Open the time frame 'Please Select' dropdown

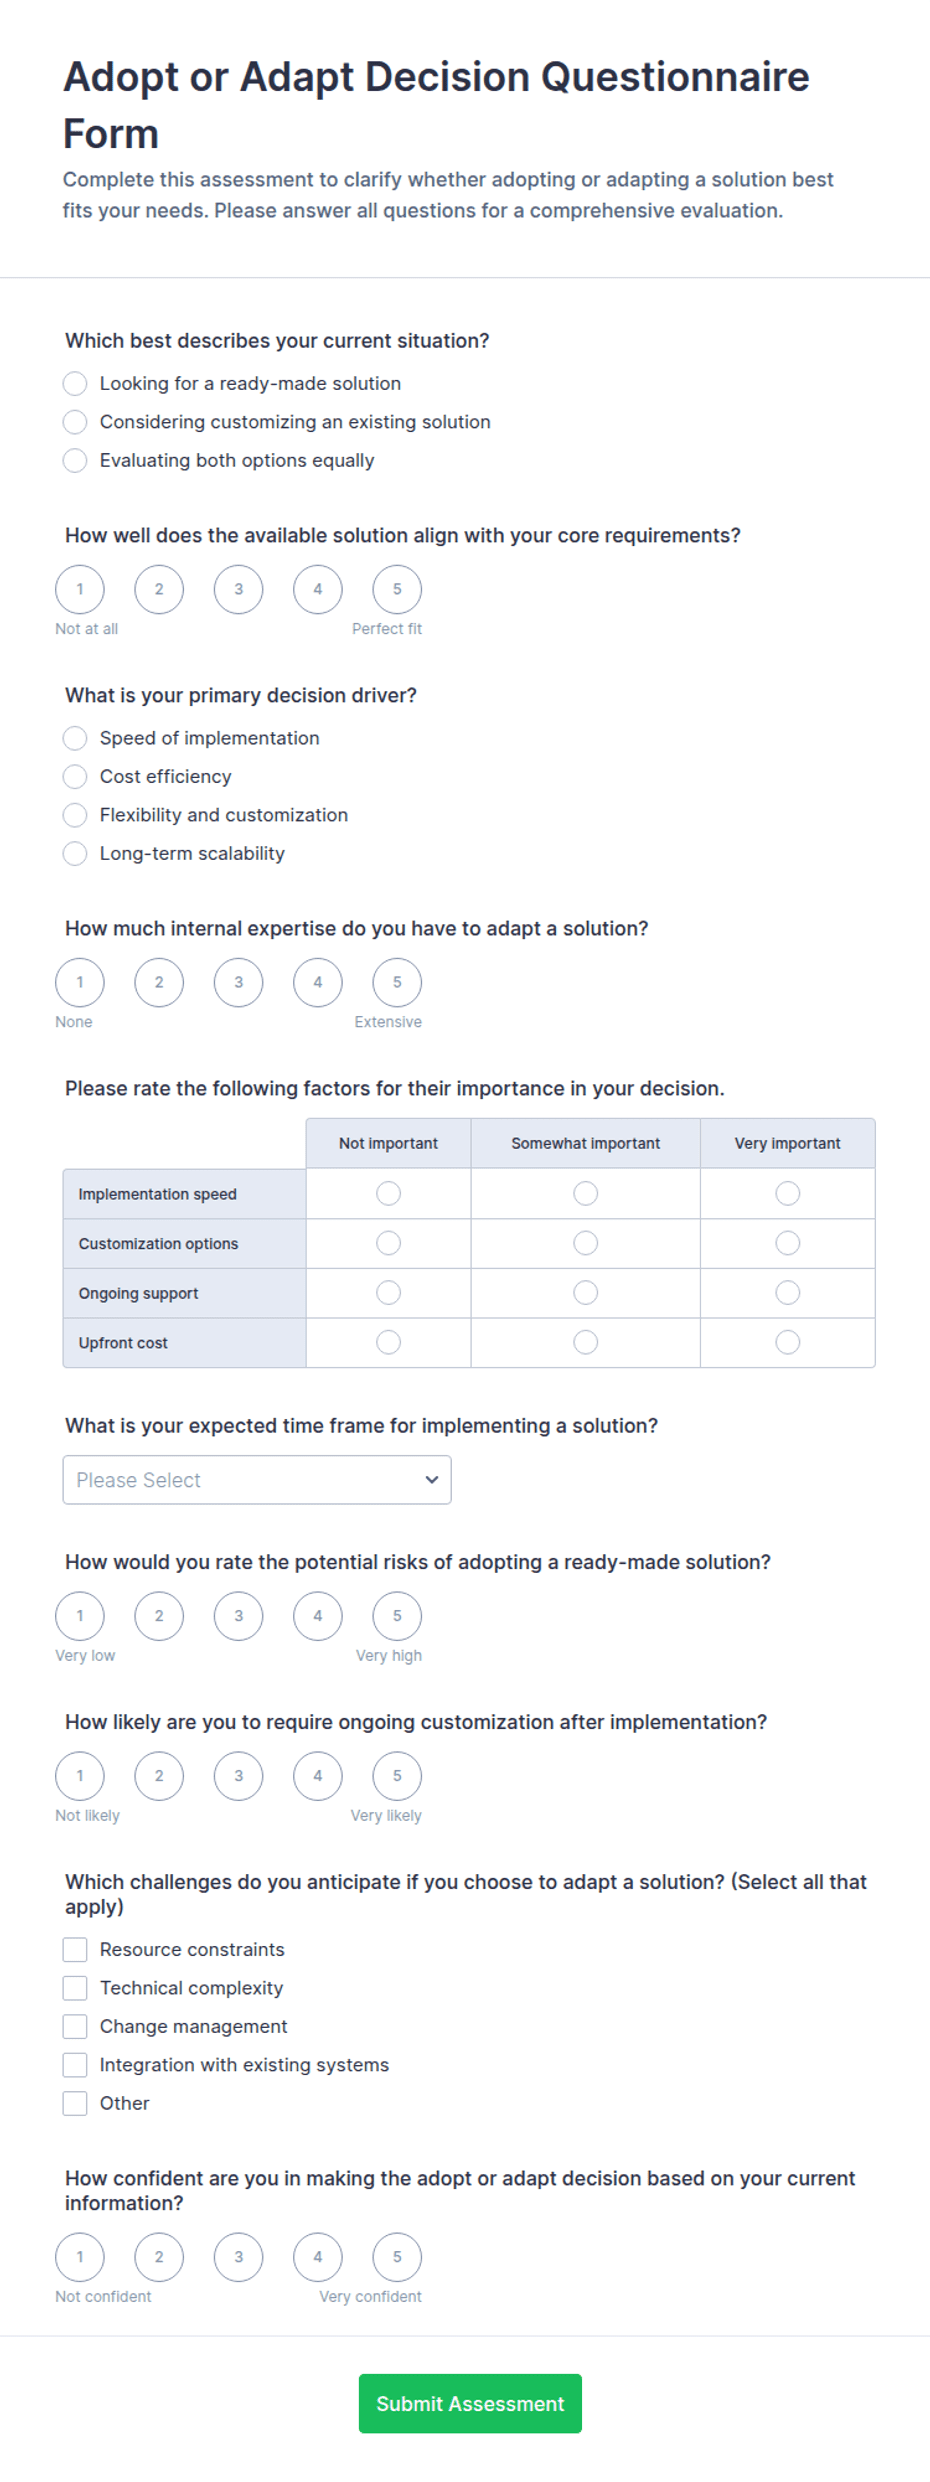coord(257,1480)
